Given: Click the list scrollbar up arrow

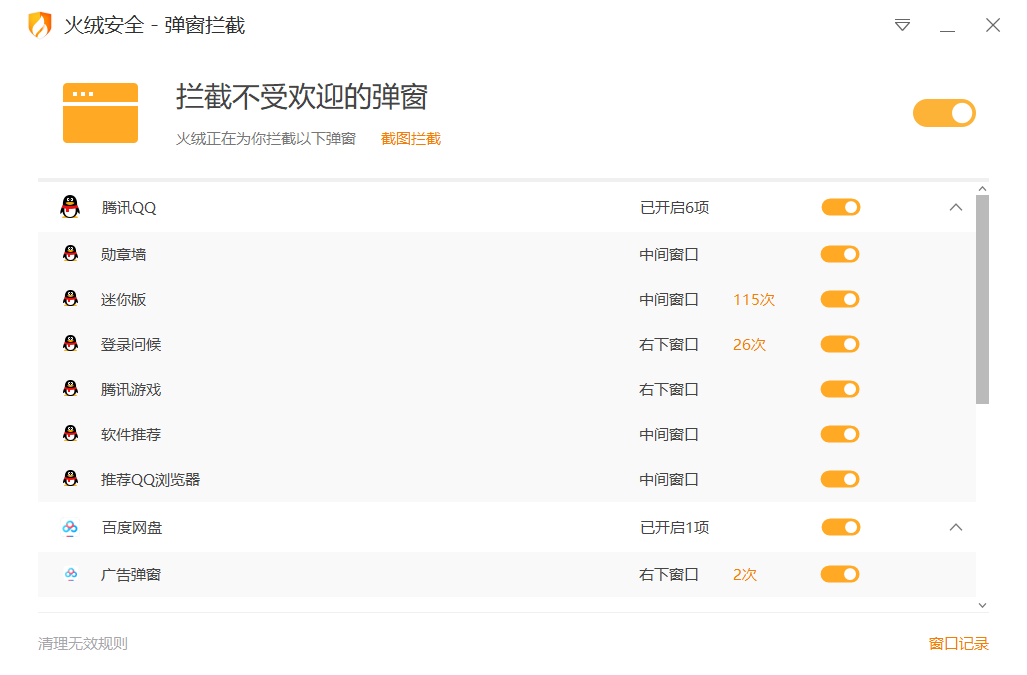Looking at the screenshot, I should click(x=982, y=189).
